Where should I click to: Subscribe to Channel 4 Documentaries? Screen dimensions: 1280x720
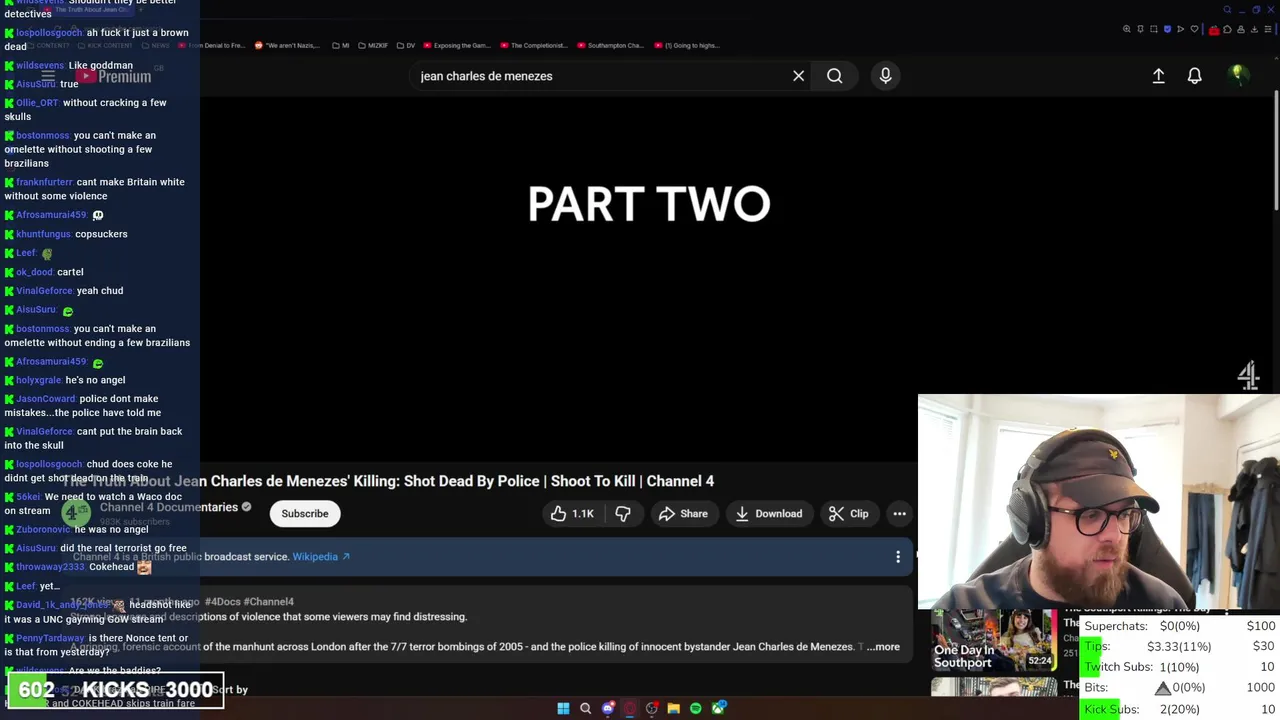(305, 513)
